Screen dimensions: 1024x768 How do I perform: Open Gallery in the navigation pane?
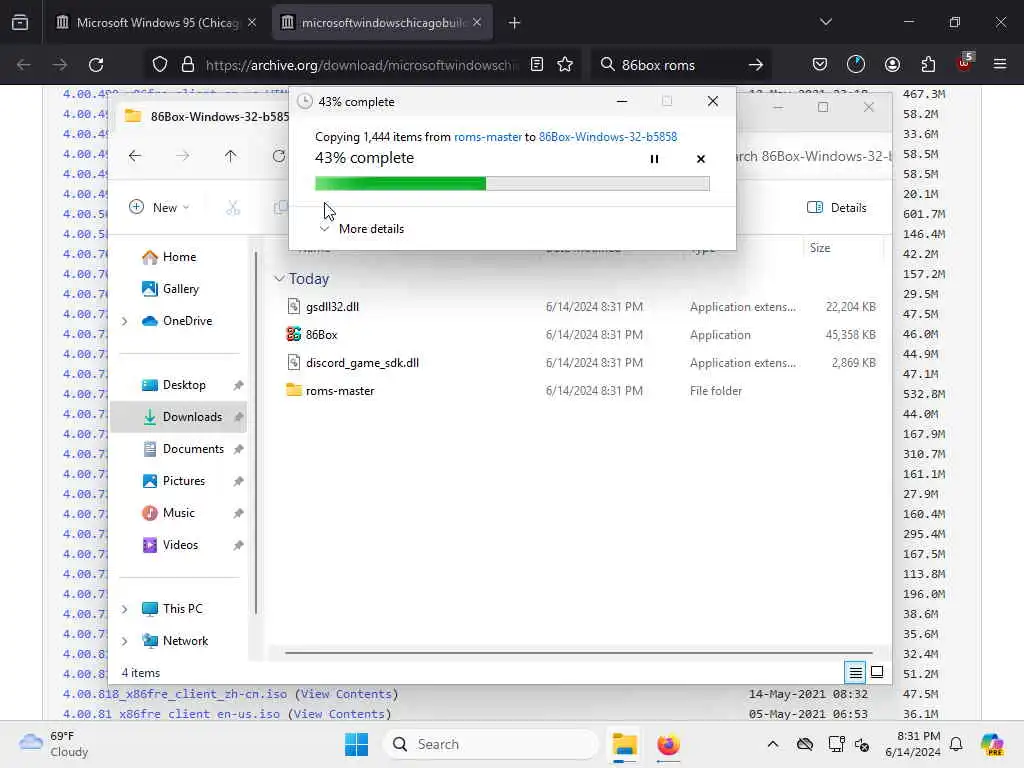tap(180, 289)
